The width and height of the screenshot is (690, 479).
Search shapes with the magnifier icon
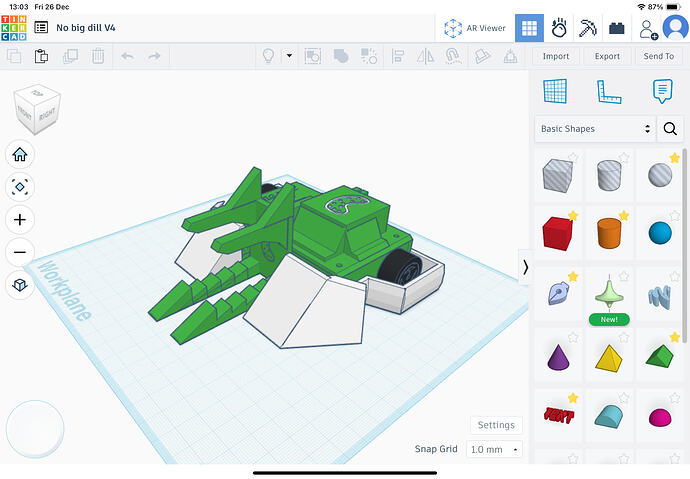(670, 129)
